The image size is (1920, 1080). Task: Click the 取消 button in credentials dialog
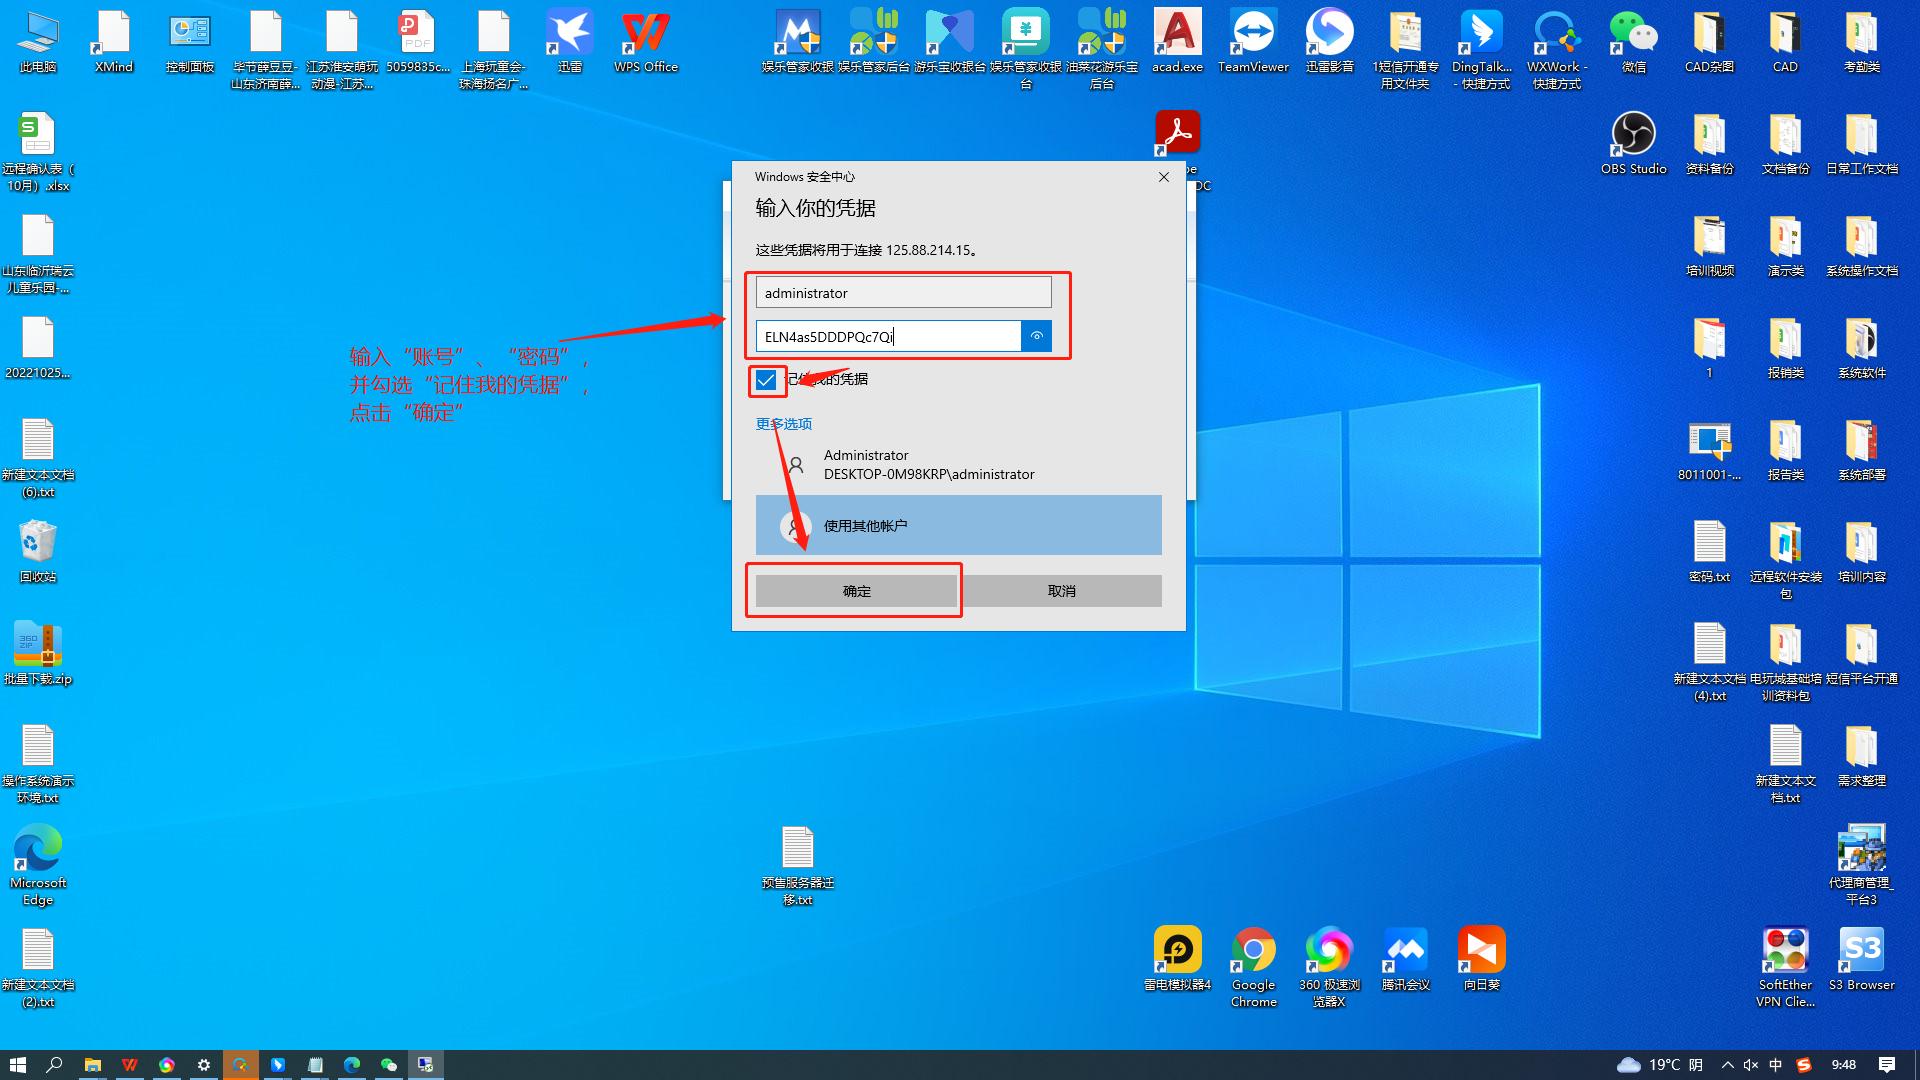pos(1062,591)
